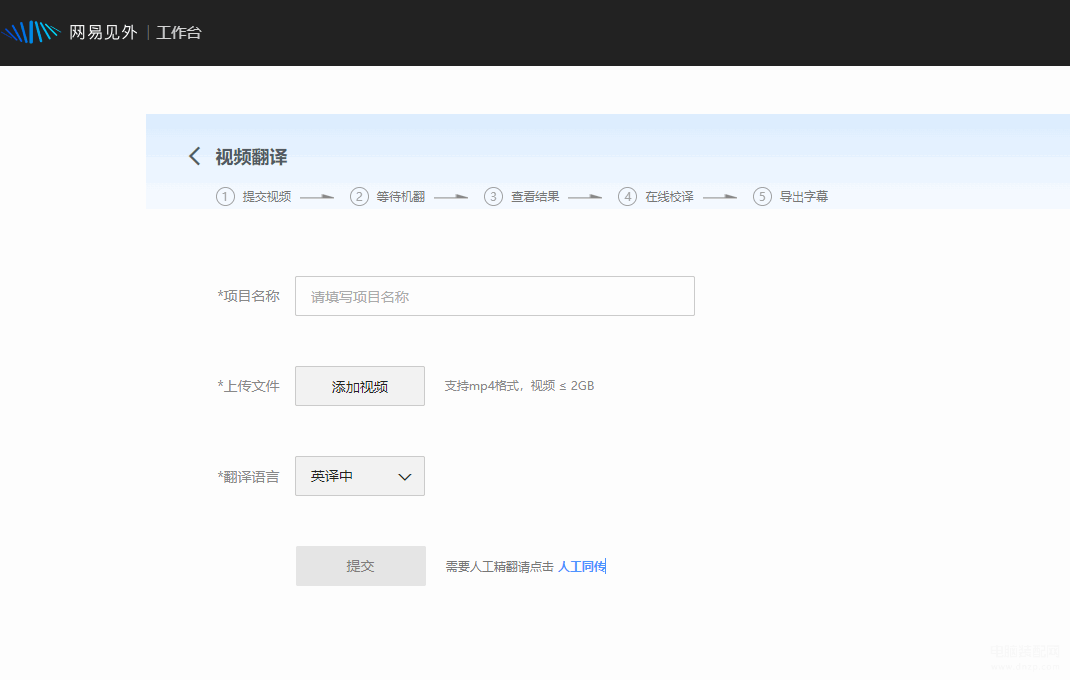This screenshot has height=680, width=1070.
Task: Open the 人工同传 link
Action: [581, 567]
